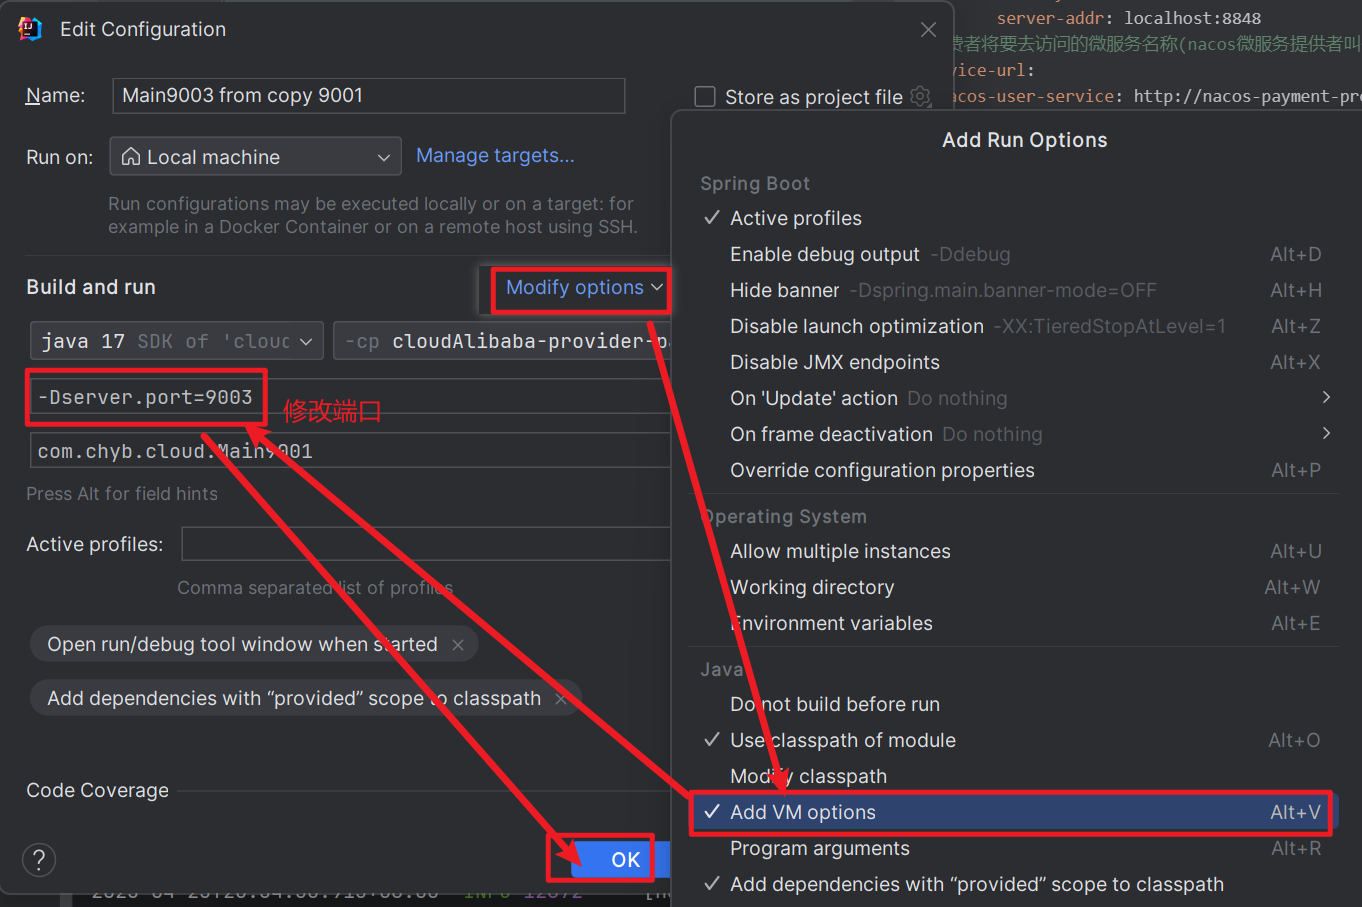Viewport: 1362px width, 907px height.
Task: Click the help question mark icon
Action: [x=39, y=859]
